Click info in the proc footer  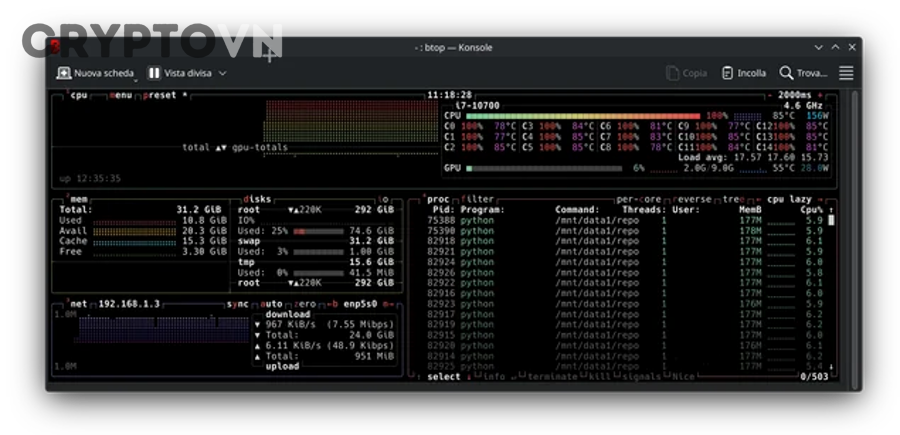pyautogui.click(x=494, y=376)
